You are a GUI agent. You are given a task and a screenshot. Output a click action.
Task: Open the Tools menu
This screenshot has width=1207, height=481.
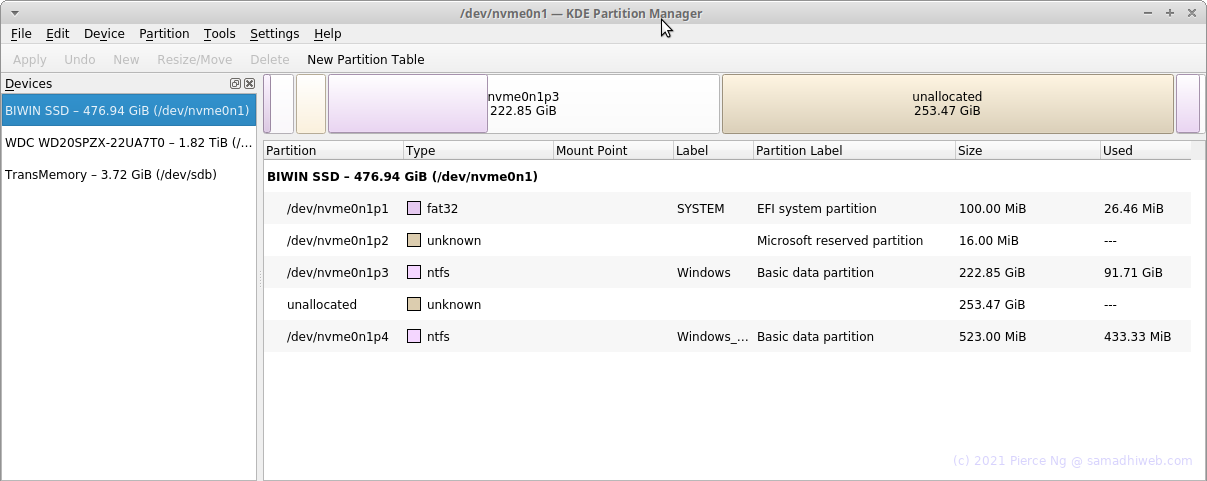[x=219, y=34]
